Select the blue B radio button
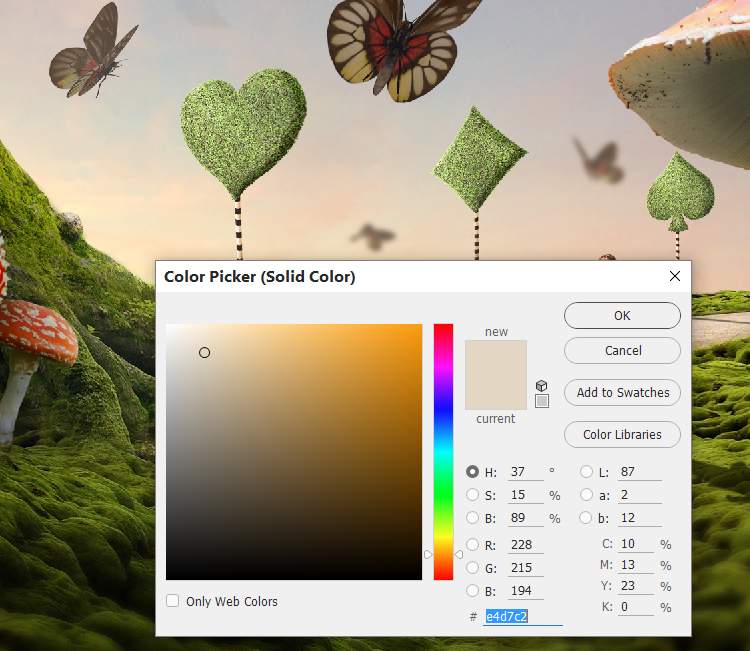This screenshot has height=651, width=750. point(473,591)
